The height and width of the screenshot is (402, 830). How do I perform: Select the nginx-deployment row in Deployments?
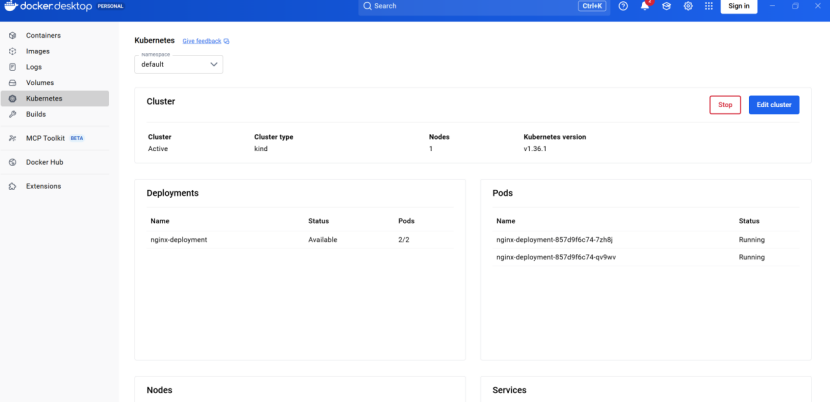point(300,240)
